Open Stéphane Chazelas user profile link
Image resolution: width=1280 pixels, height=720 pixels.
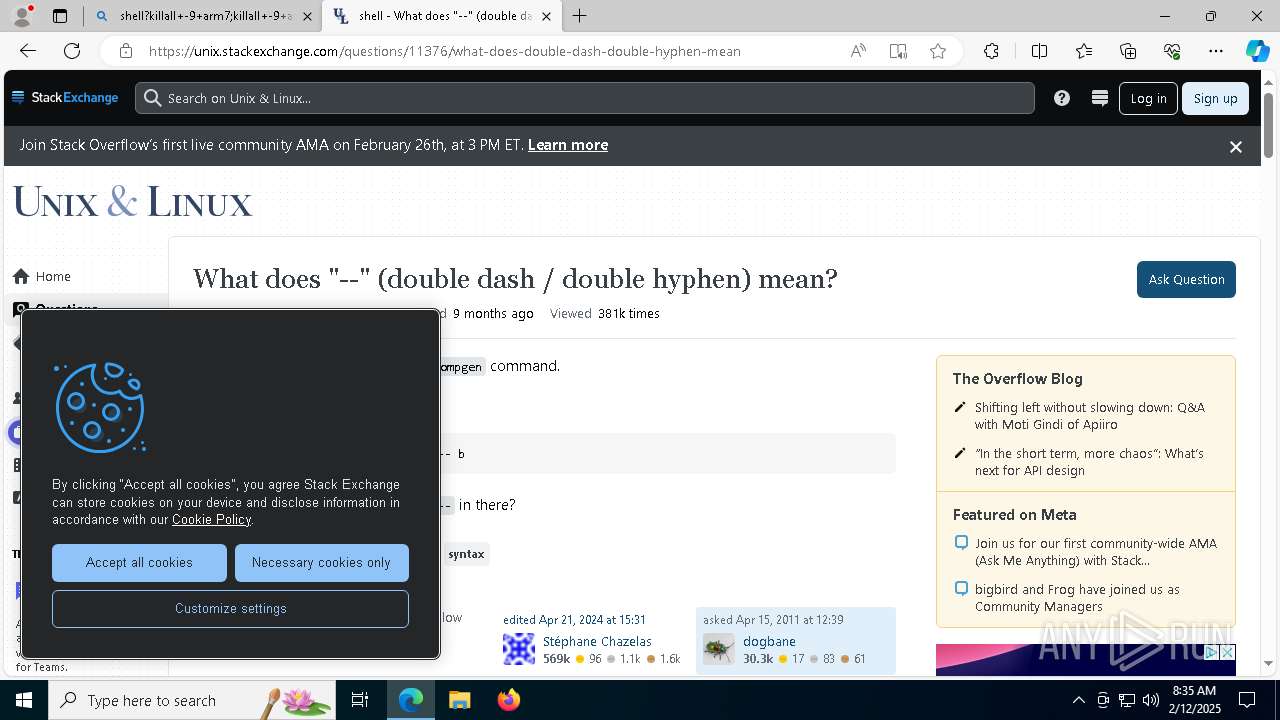click(597, 641)
